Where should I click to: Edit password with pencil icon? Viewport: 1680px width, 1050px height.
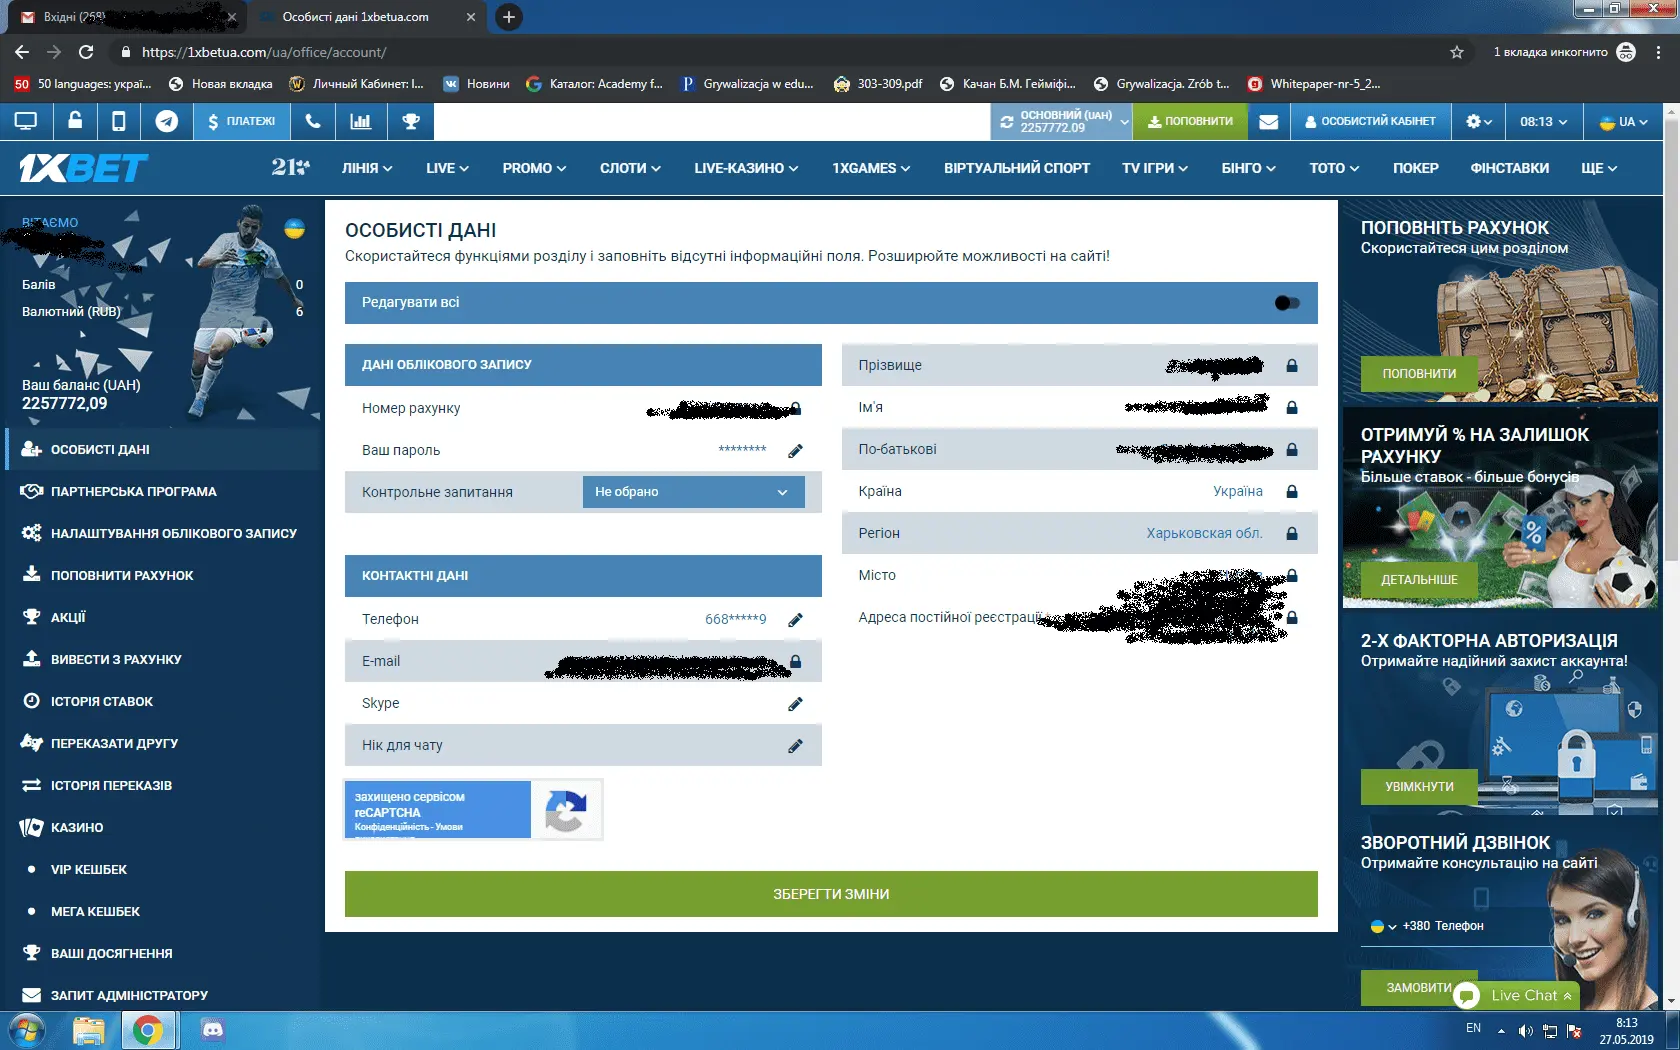tap(795, 451)
